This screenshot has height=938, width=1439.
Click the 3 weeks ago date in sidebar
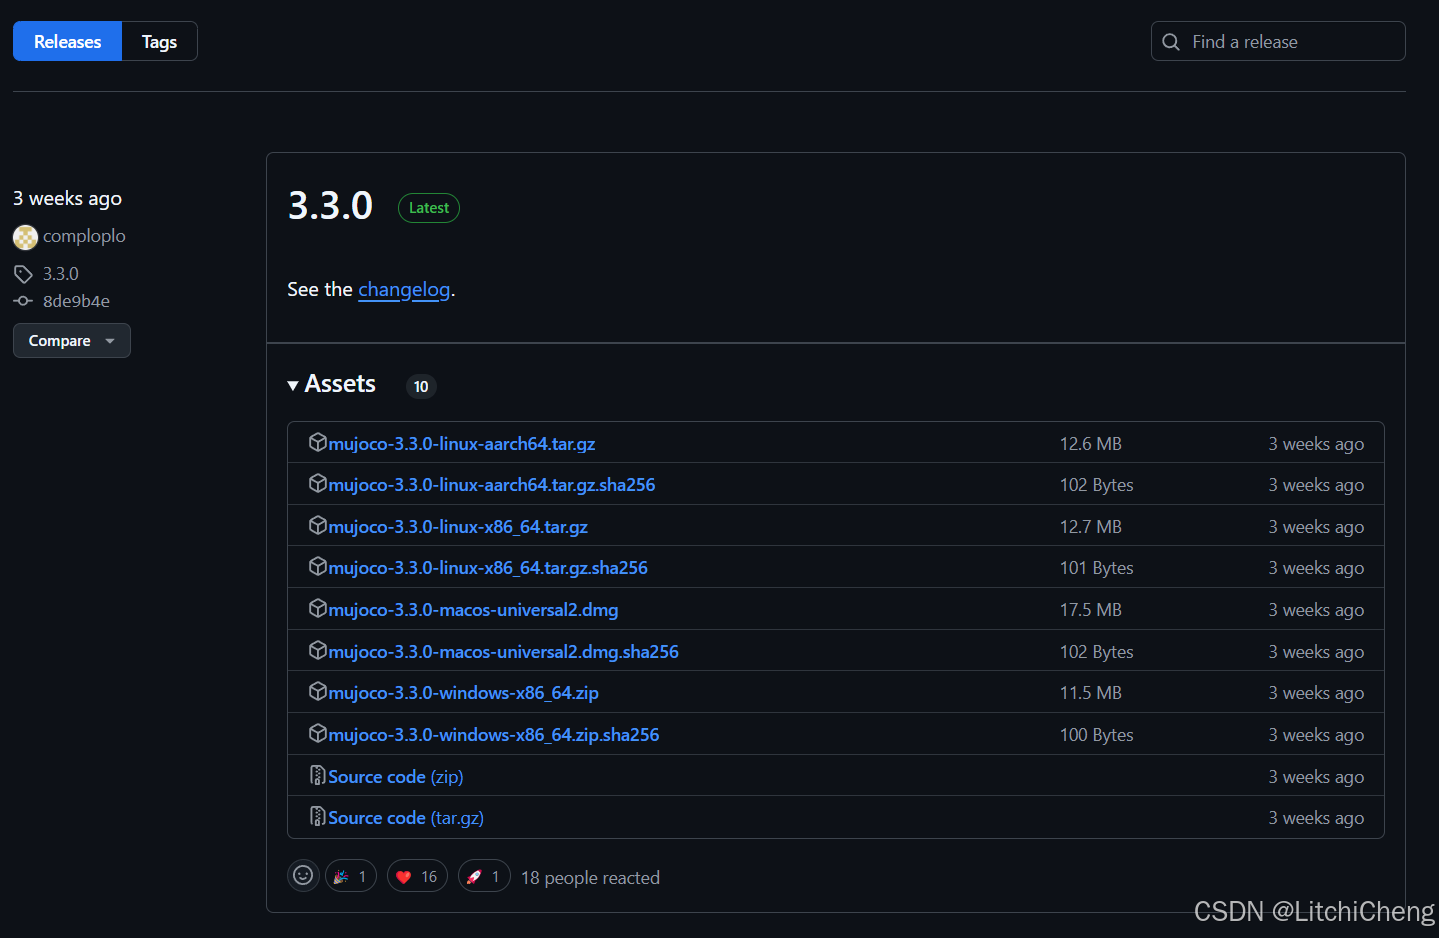[67, 198]
